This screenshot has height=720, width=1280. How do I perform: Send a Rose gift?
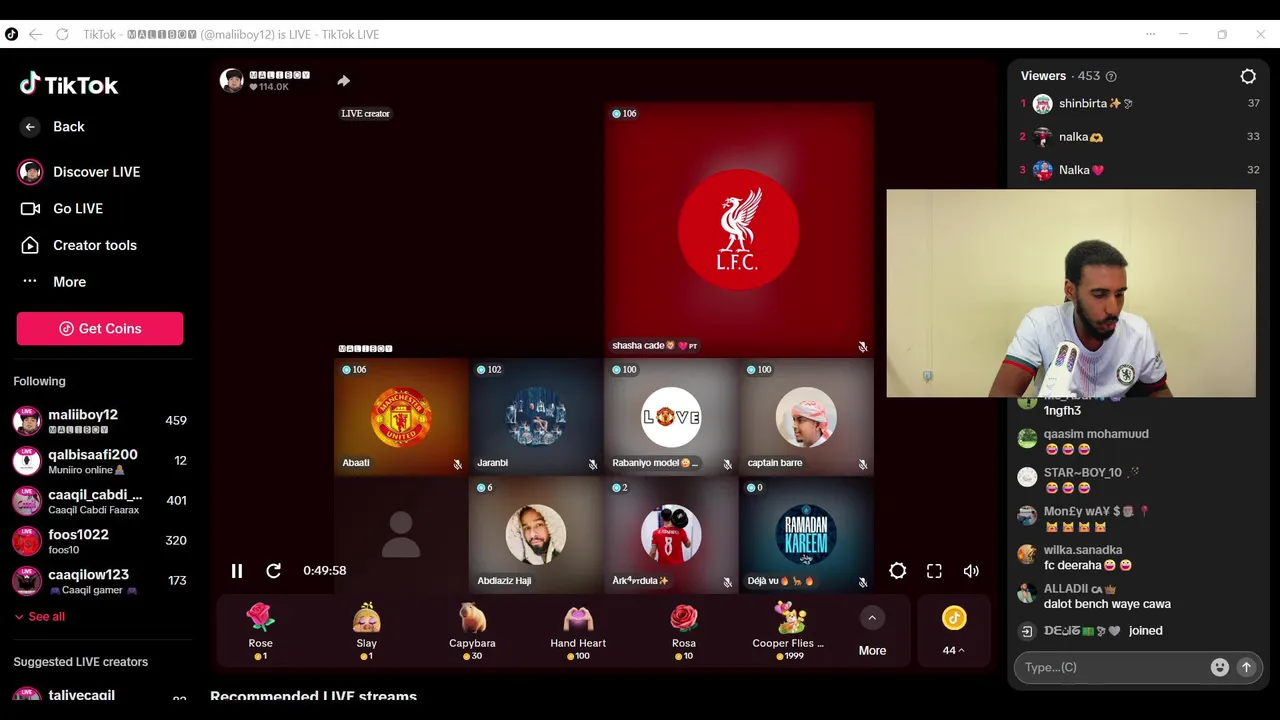[x=261, y=631]
